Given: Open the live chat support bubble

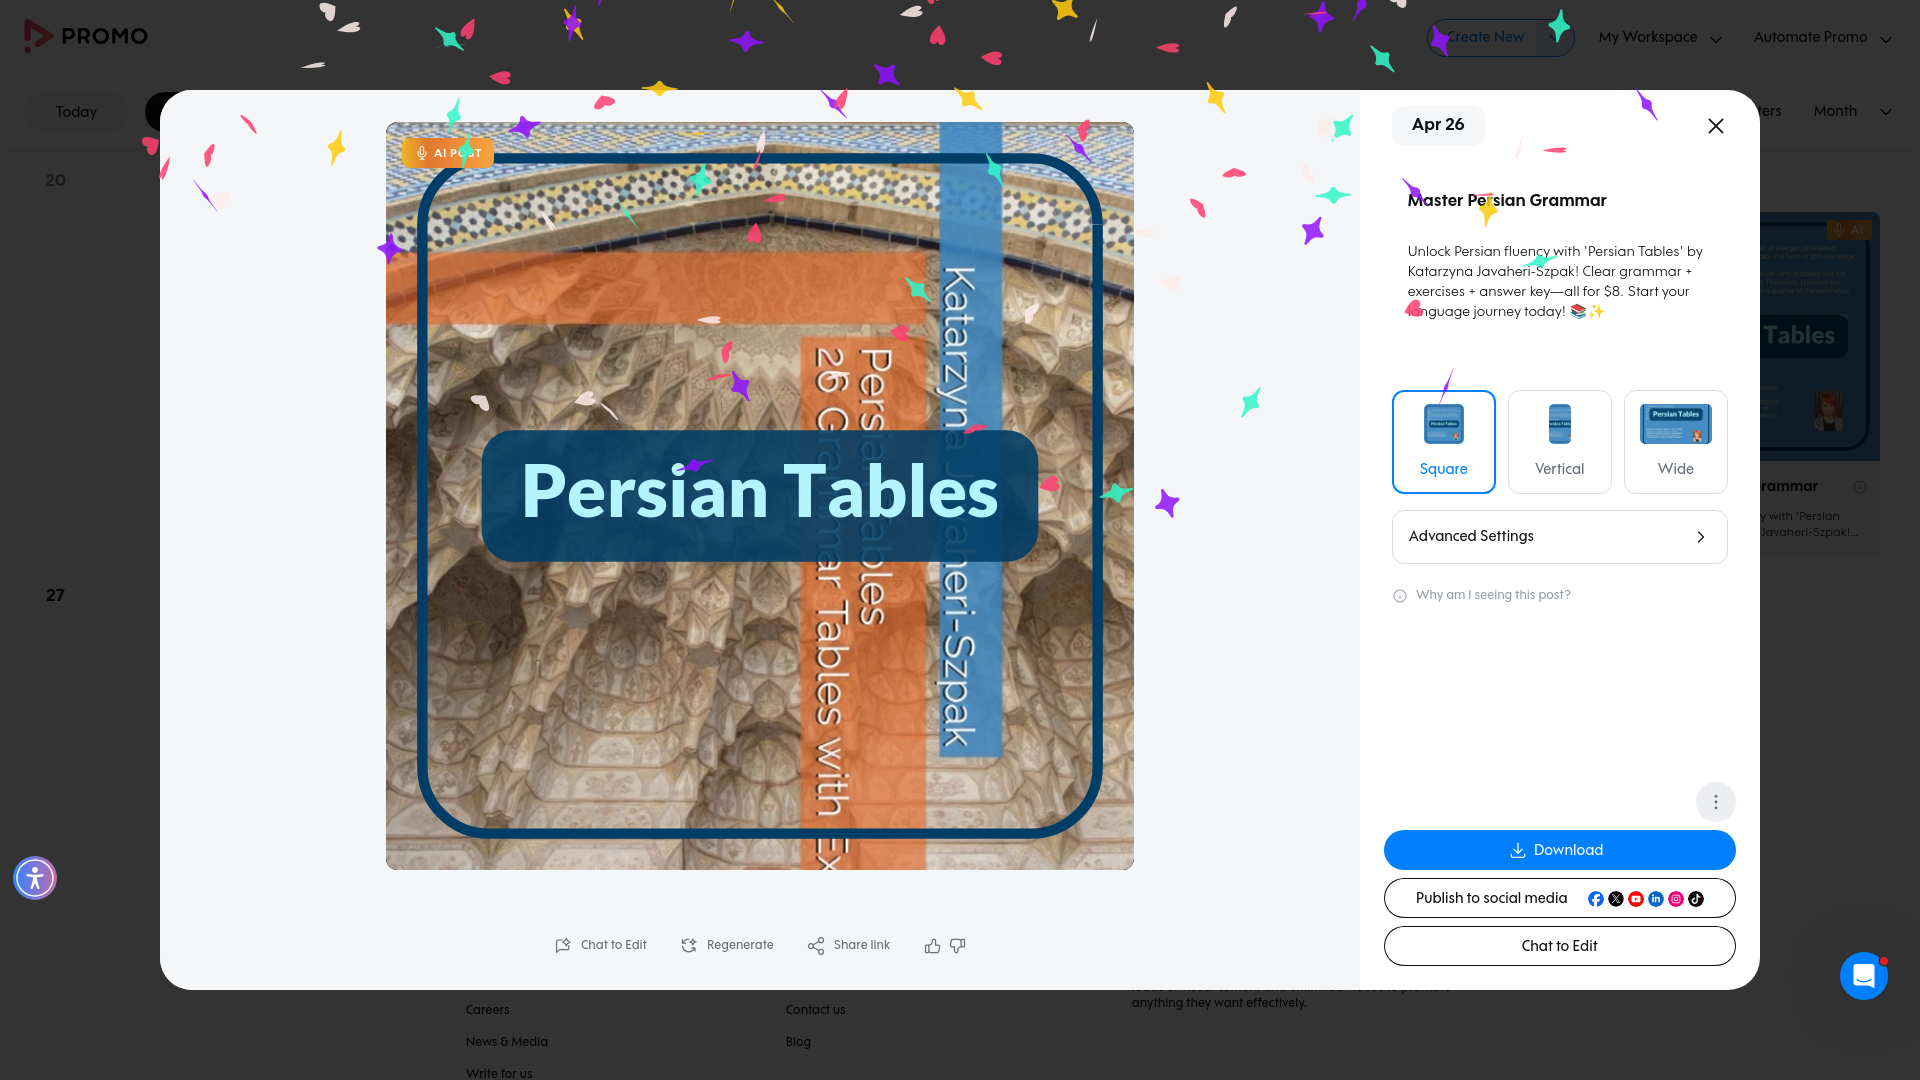Looking at the screenshot, I should click(x=1863, y=975).
